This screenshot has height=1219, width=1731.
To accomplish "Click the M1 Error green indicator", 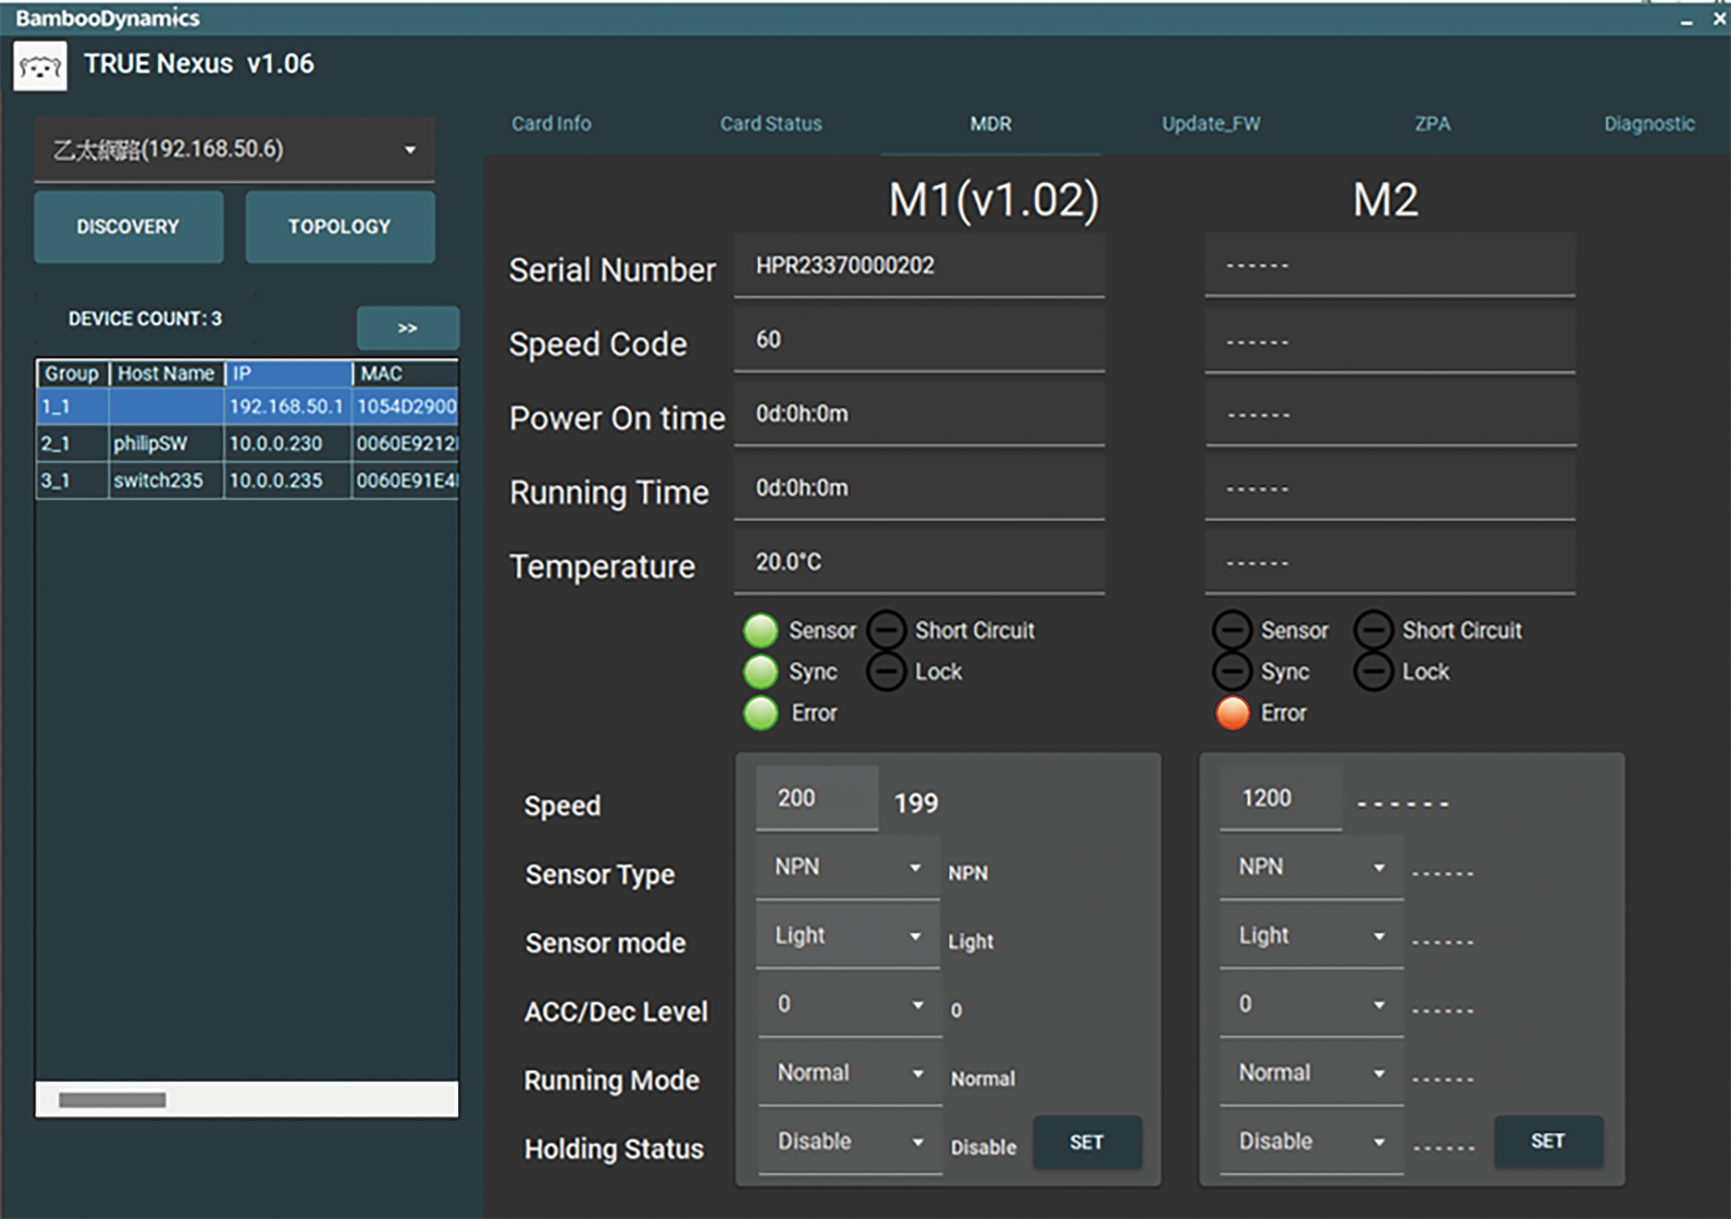I will point(761,713).
